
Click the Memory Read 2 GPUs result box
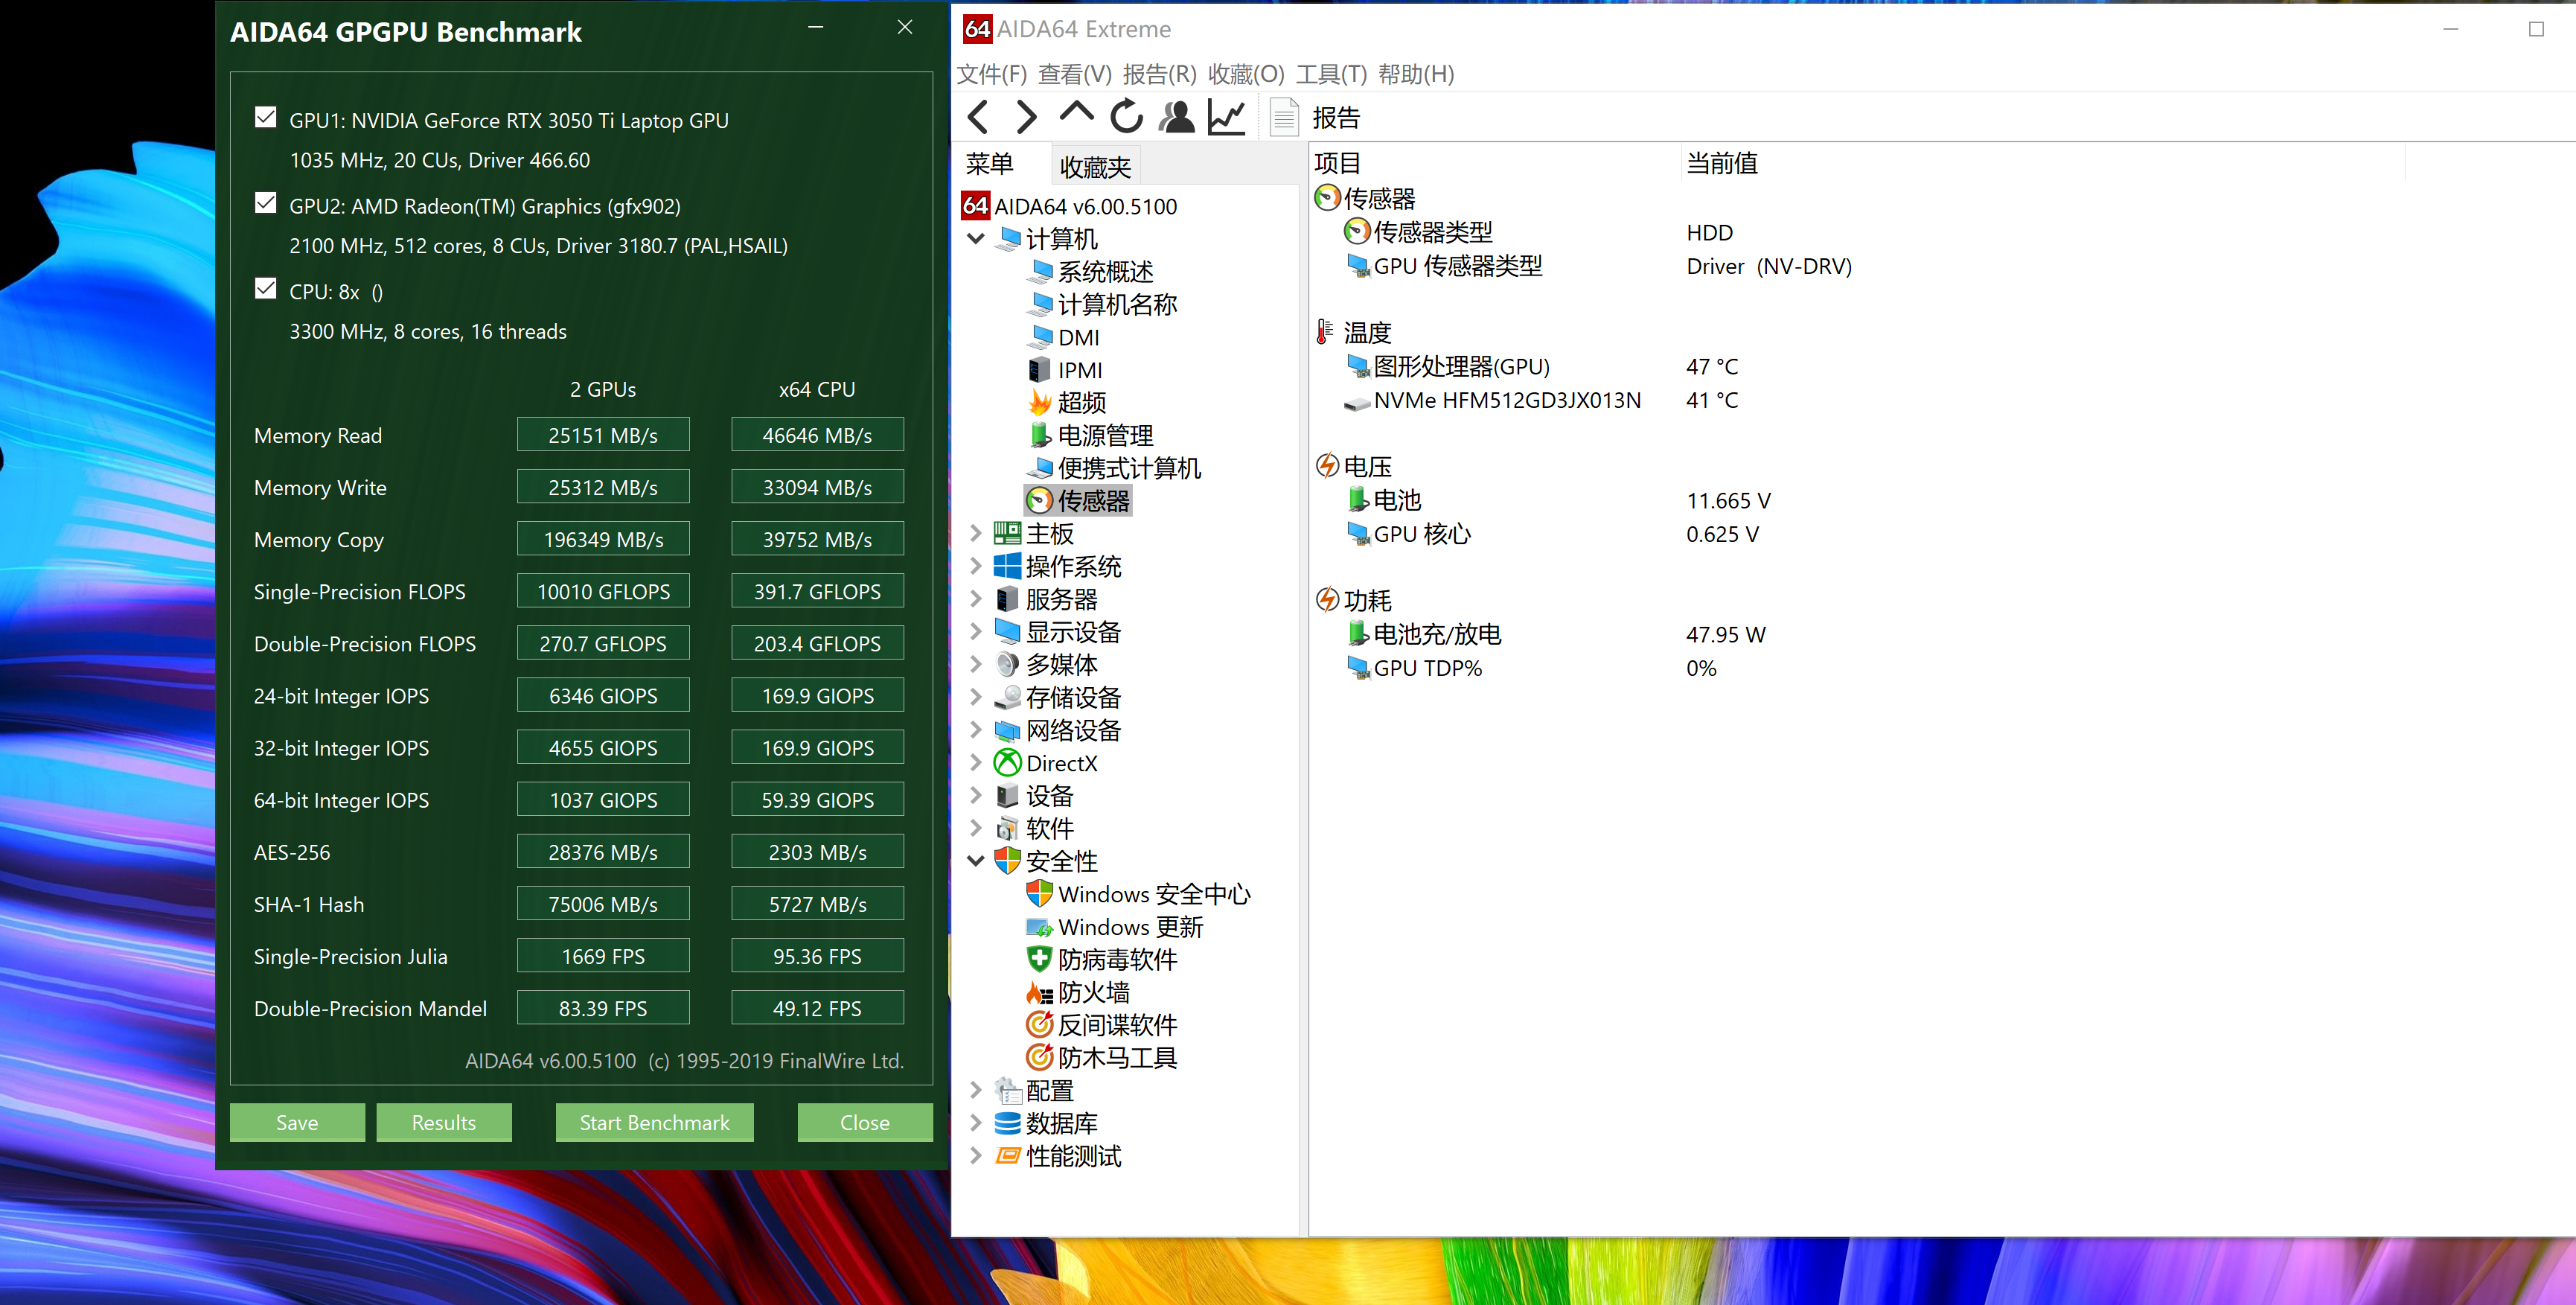[x=603, y=435]
